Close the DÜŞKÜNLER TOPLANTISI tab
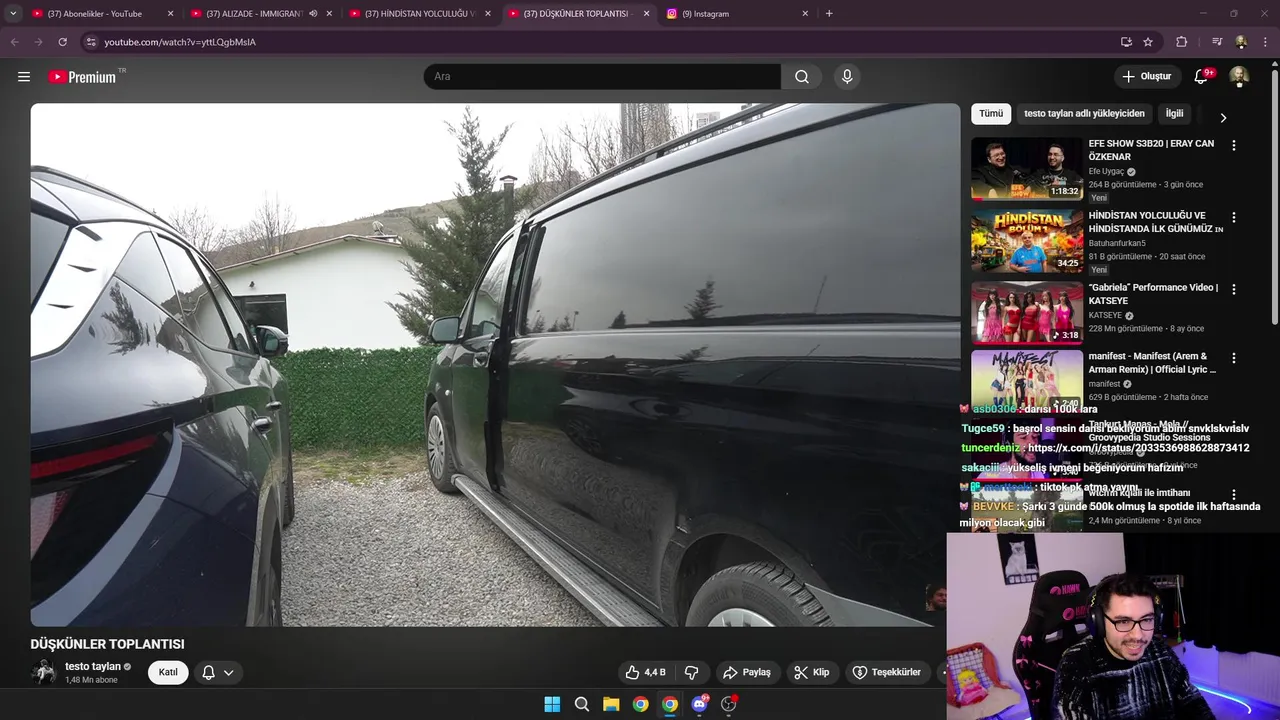 coord(646,14)
